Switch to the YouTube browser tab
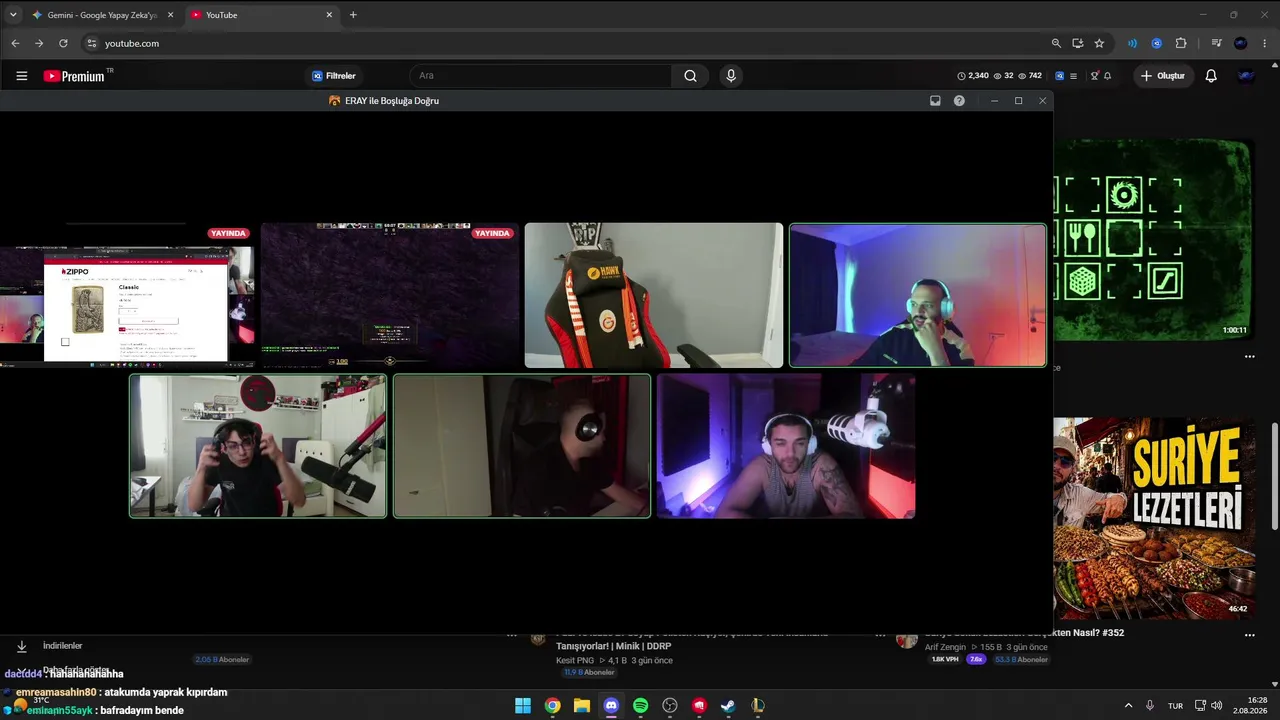The width and height of the screenshot is (1280, 720). coord(261,15)
